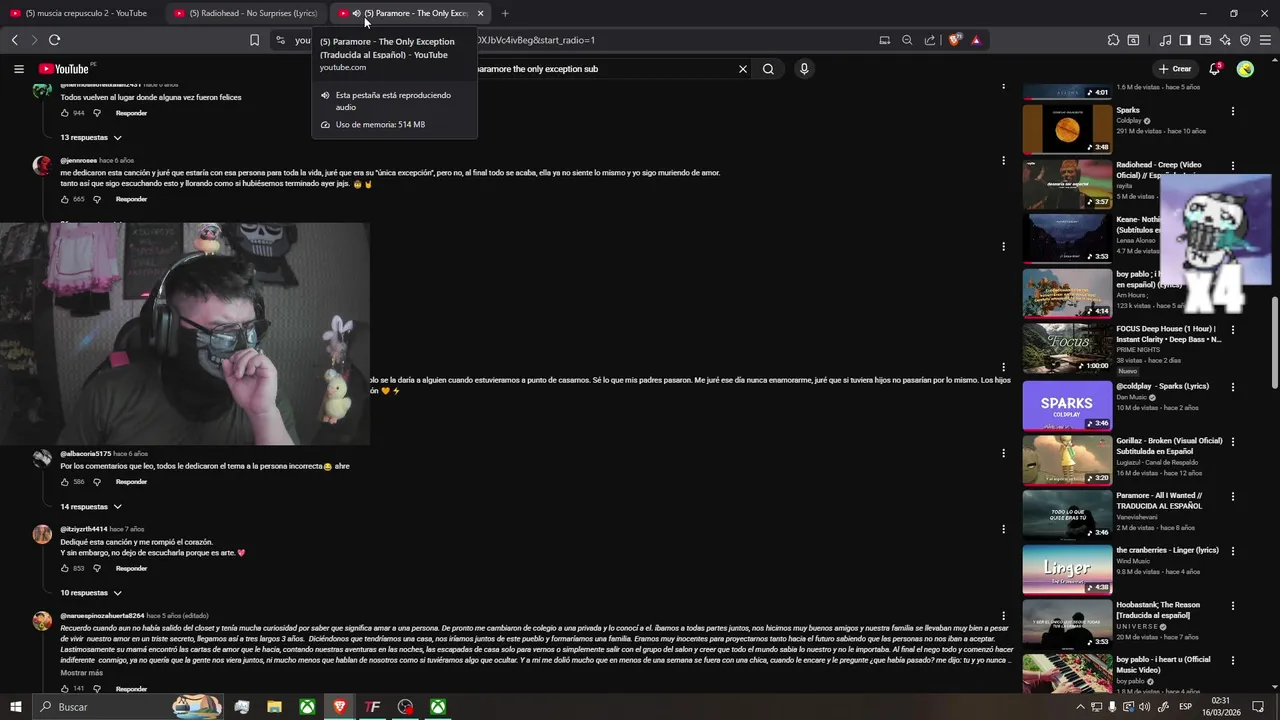Open options menu for @albaoria5175 comment
The width and height of the screenshot is (1280, 720).
pyautogui.click(x=1003, y=453)
